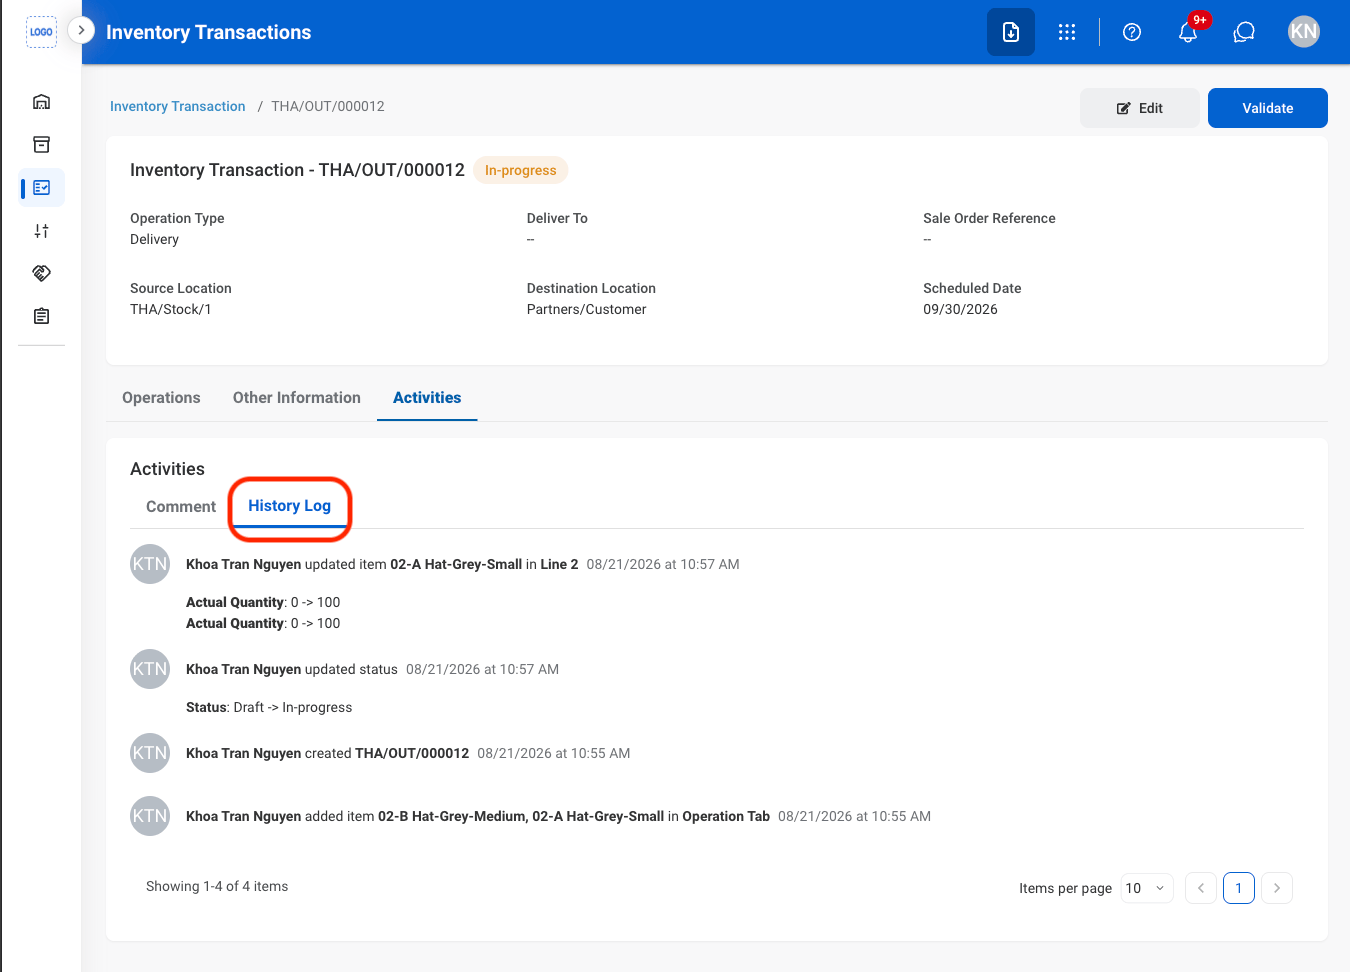Click the Validate button

pos(1268,108)
